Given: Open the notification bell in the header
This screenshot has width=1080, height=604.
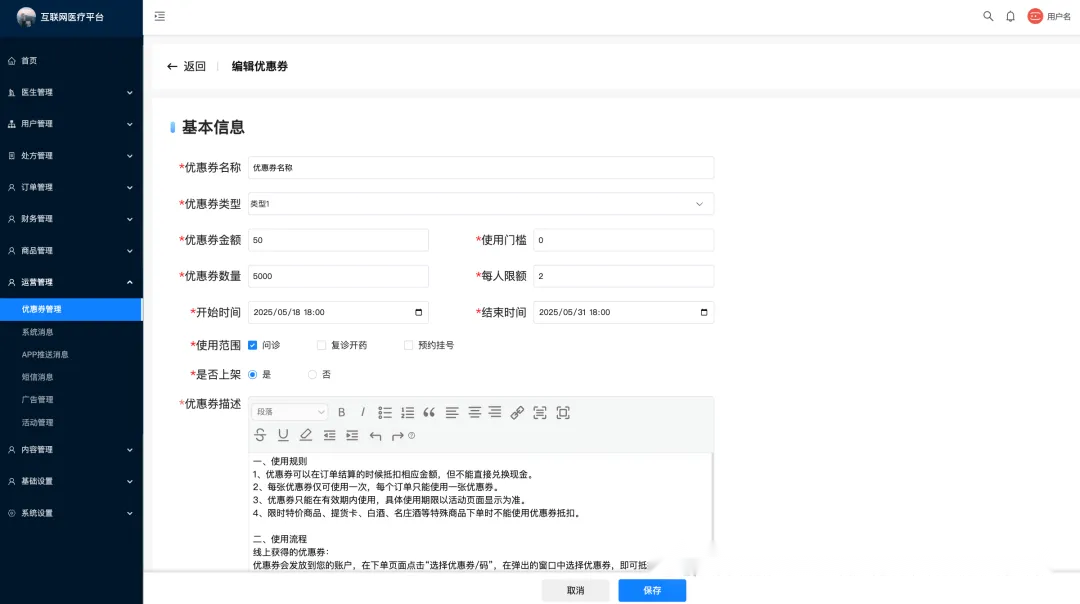Looking at the screenshot, I should pos(1010,16).
